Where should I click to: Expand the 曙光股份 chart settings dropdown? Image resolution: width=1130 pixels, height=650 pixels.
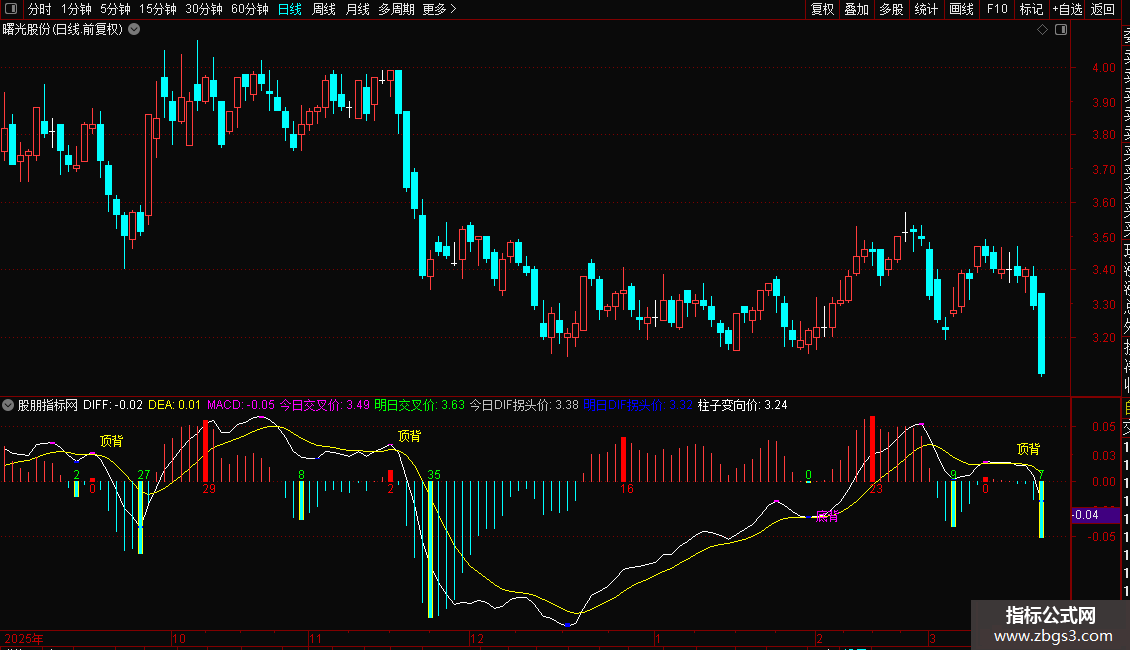[x=134, y=30]
